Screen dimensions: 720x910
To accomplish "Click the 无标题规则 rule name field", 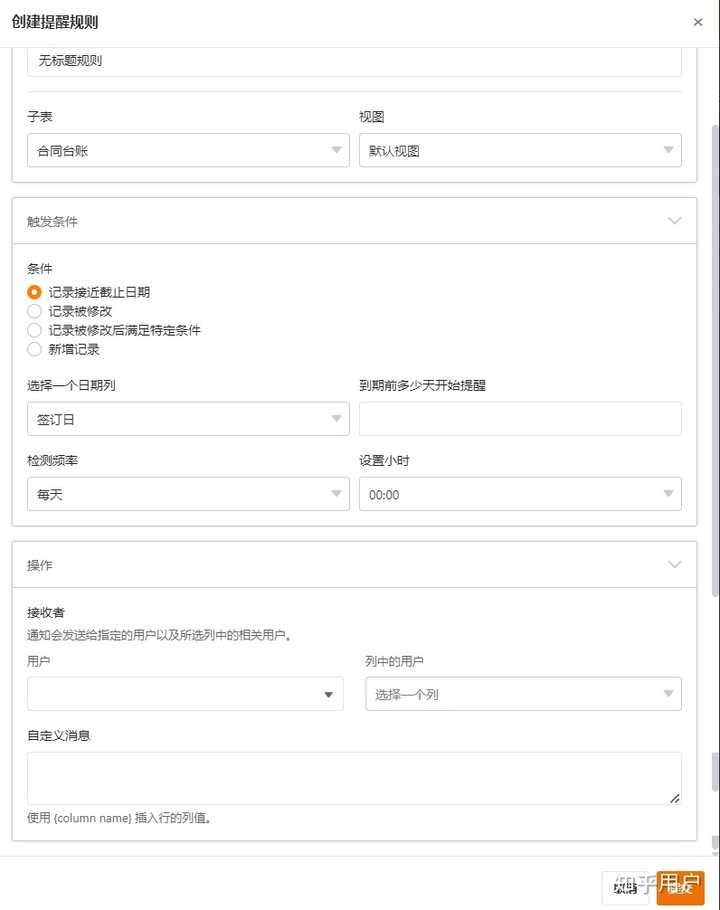I will click(x=354, y=61).
